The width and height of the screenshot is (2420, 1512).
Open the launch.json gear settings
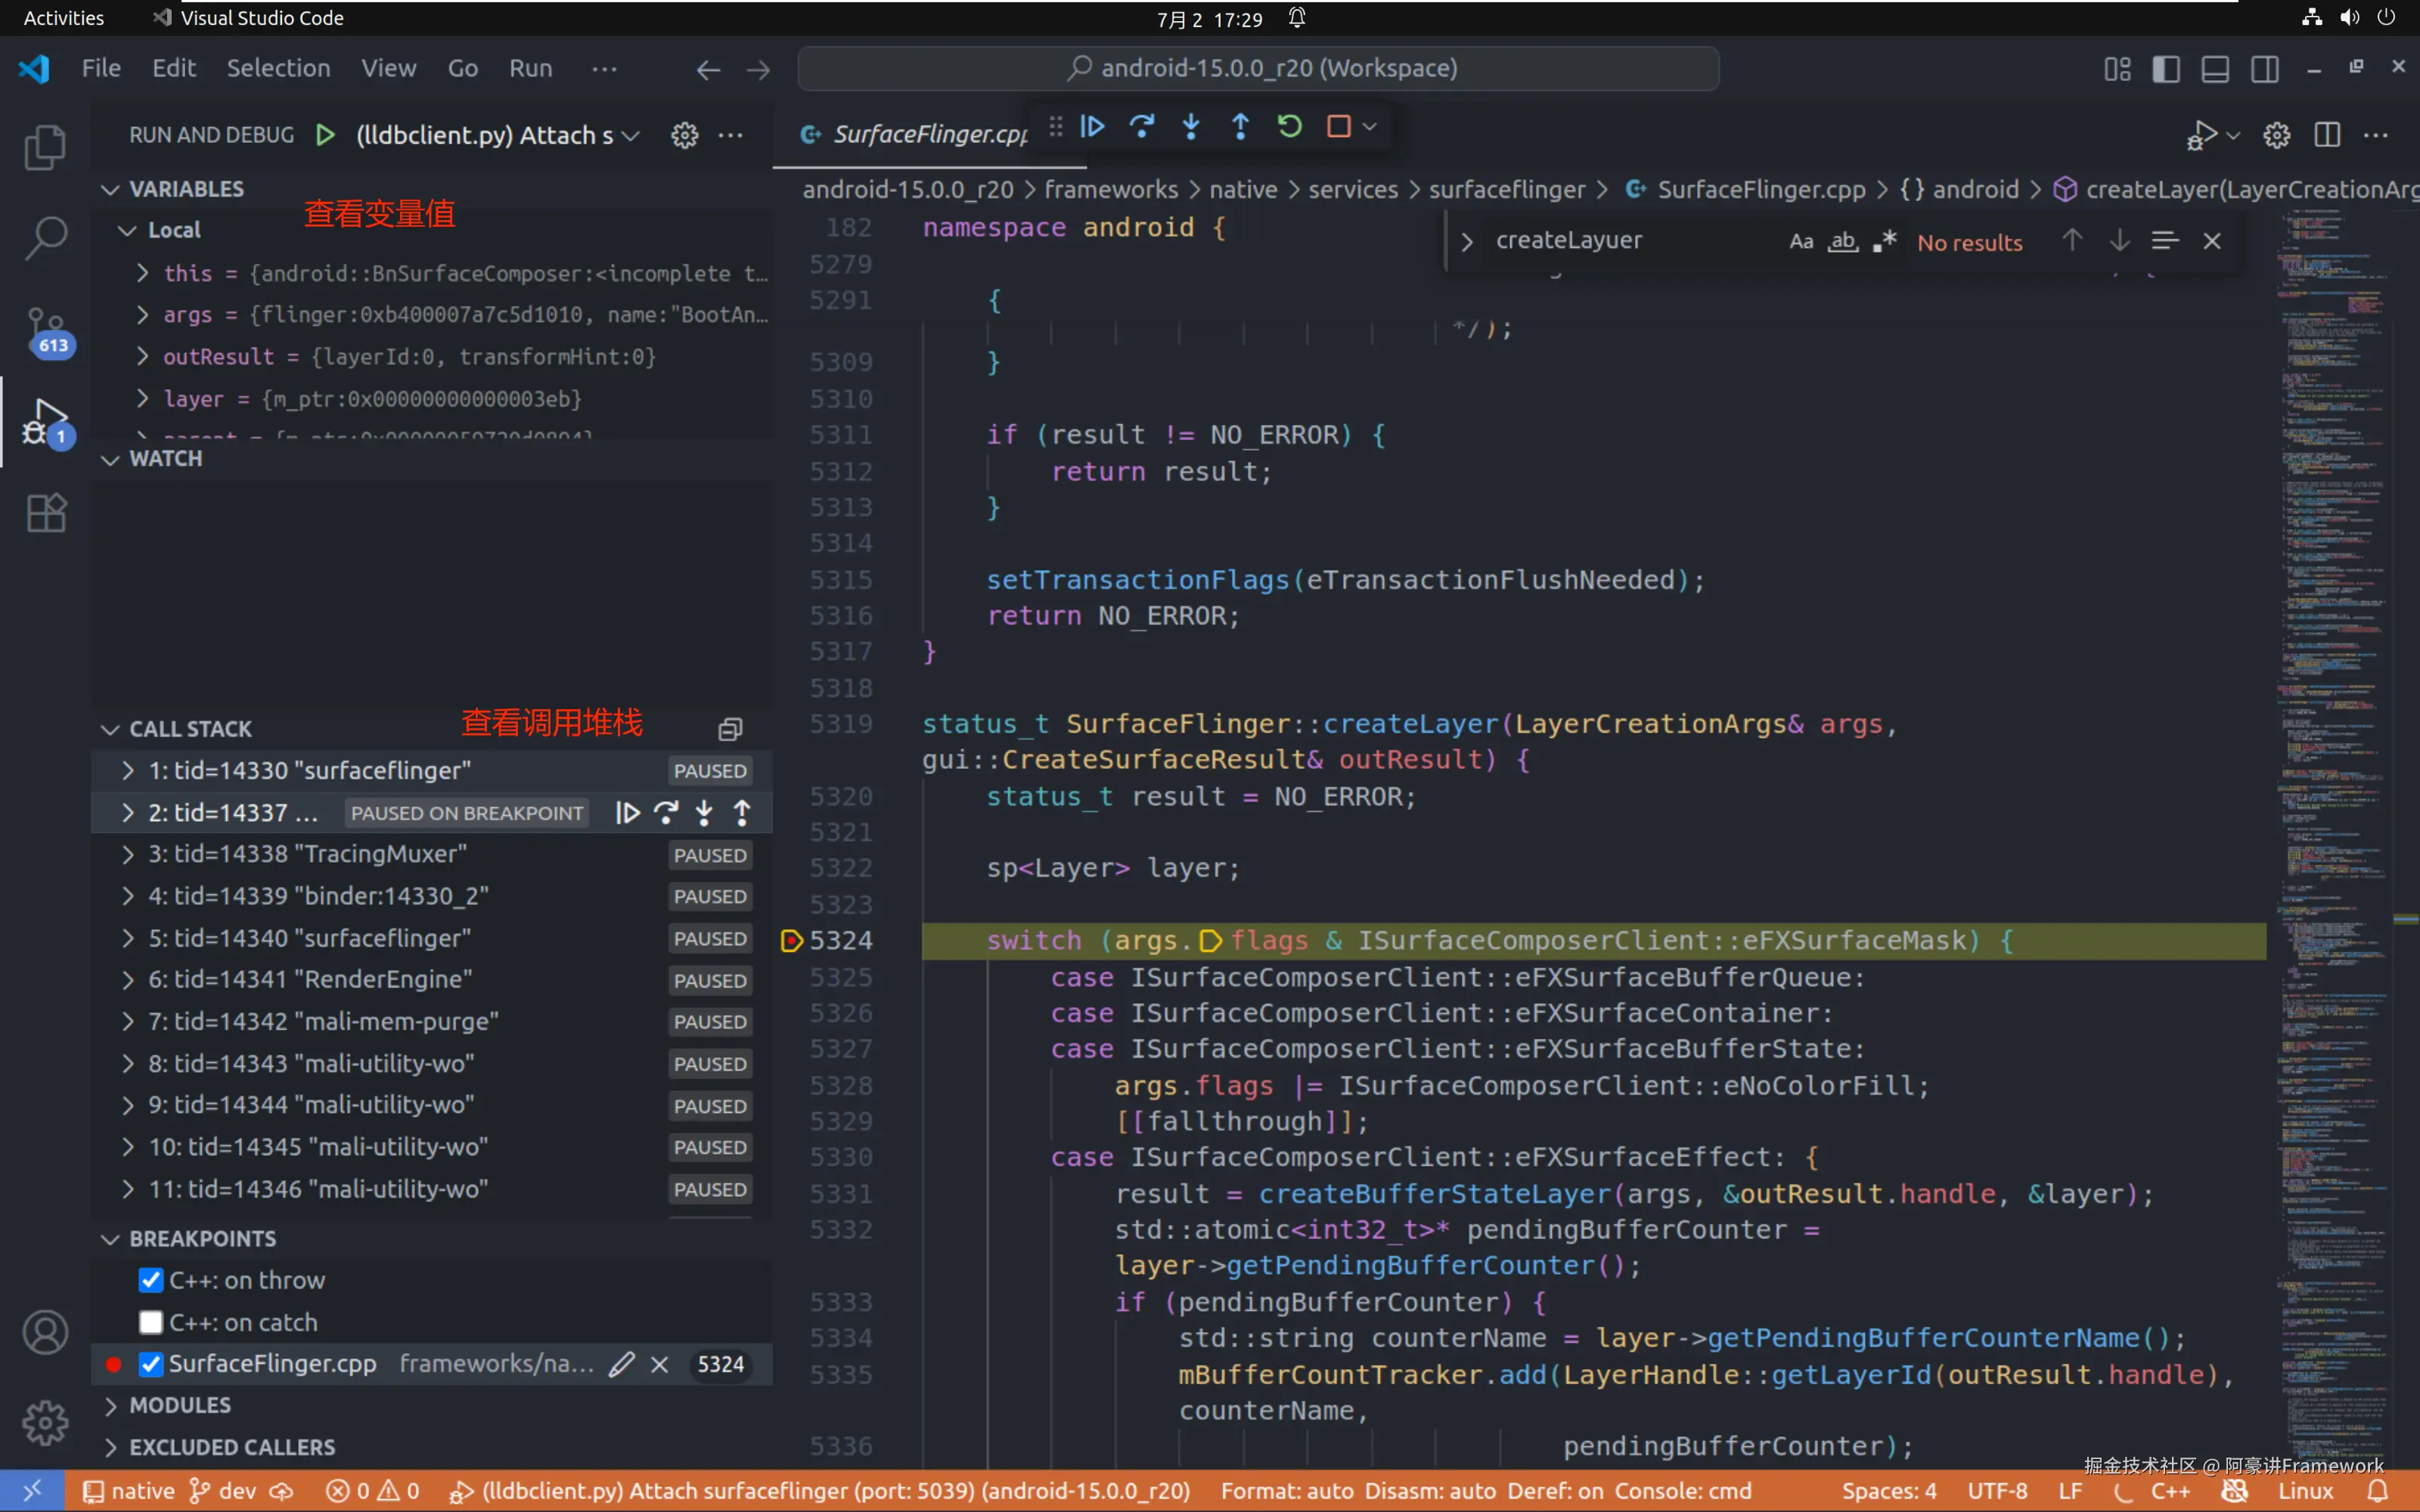(x=684, y=135)
